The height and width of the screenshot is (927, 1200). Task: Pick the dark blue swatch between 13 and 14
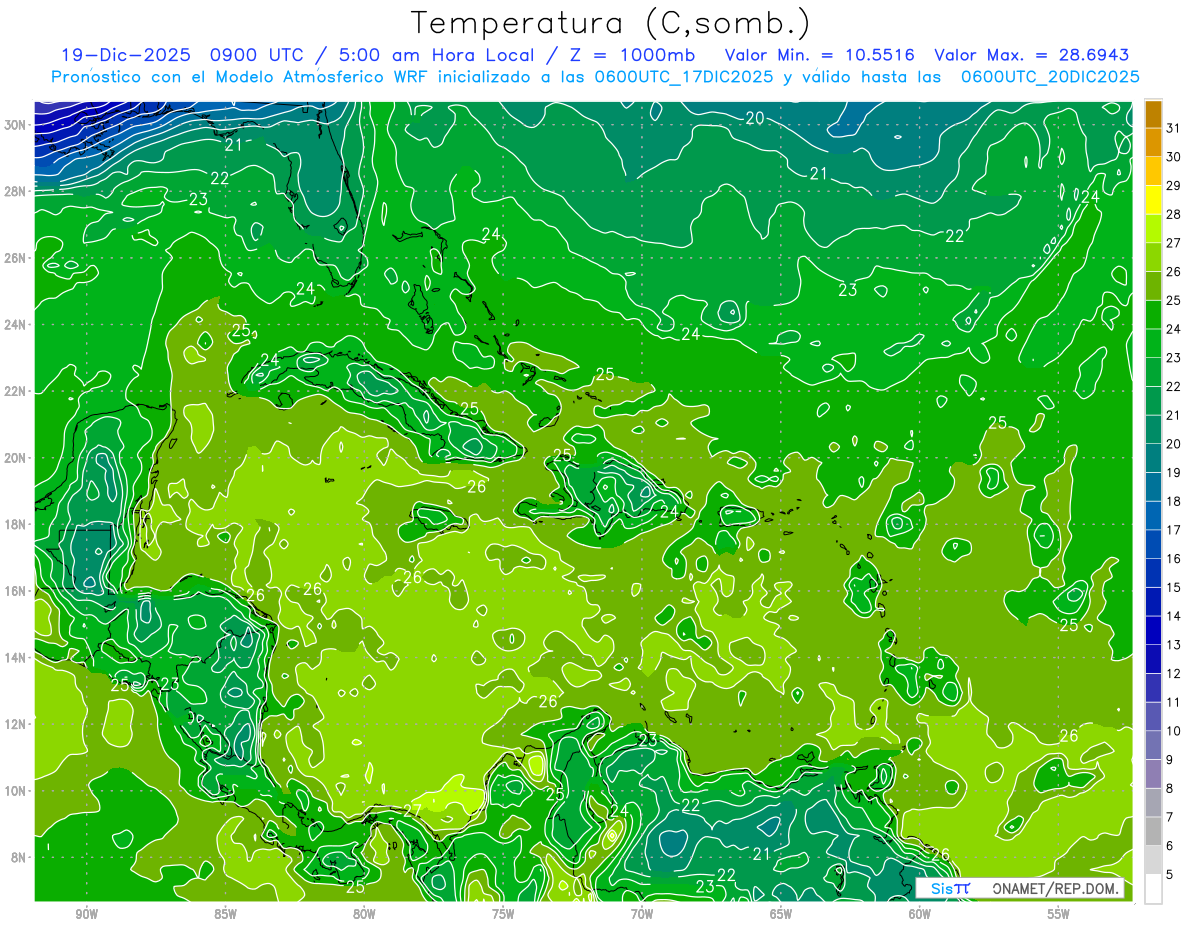pyautogui.click(x=1153, y=631)
